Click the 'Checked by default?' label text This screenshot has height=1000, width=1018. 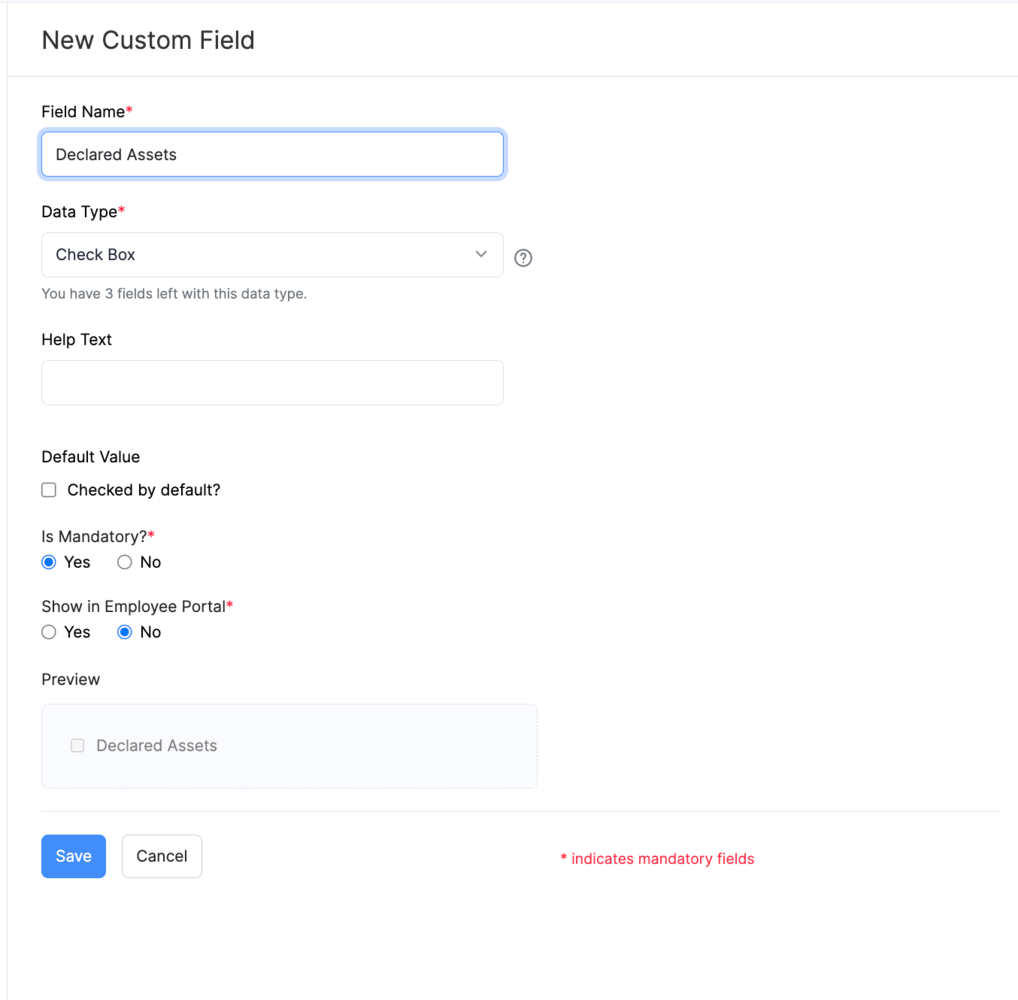[x=144, y=490]
